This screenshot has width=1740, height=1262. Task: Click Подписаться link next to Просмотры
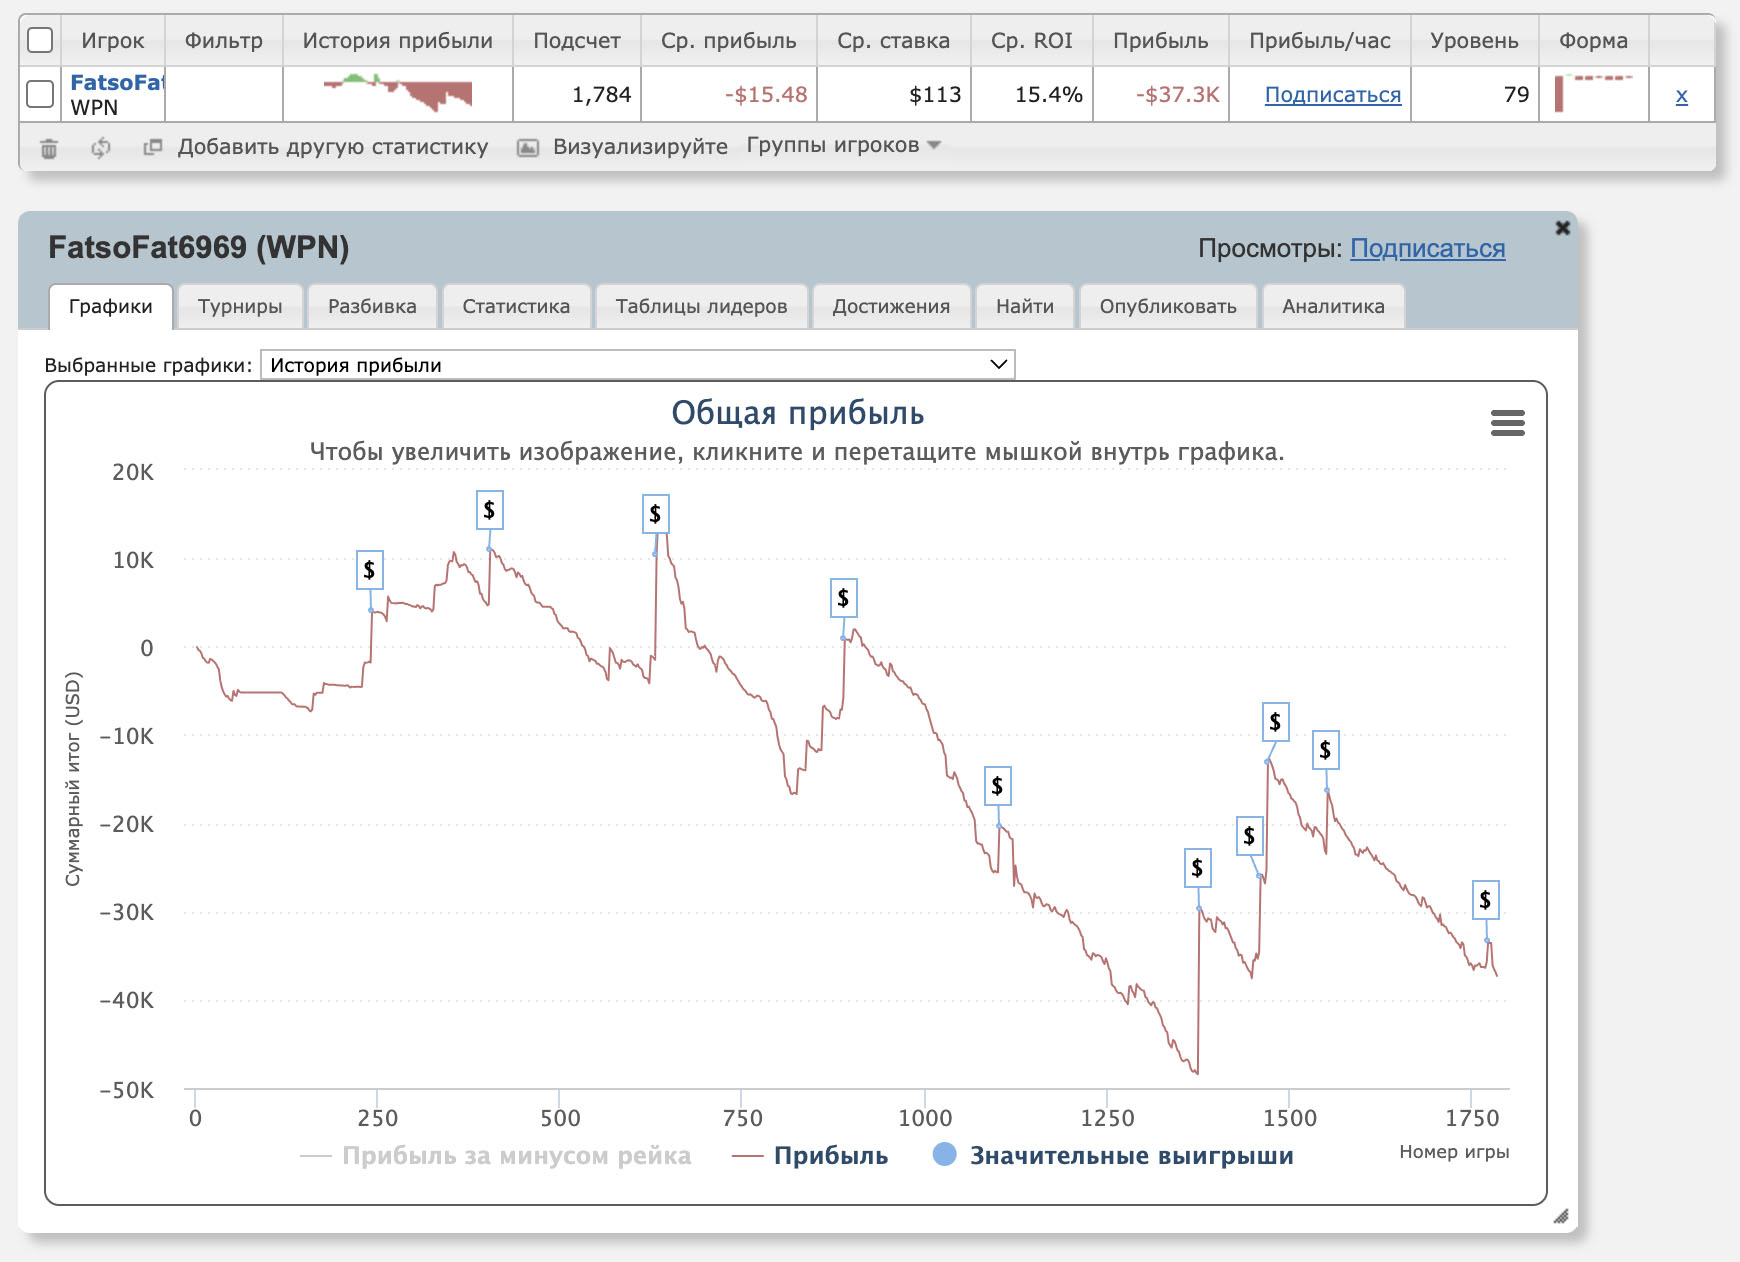pyautogui.click(x=1427, y=248)
